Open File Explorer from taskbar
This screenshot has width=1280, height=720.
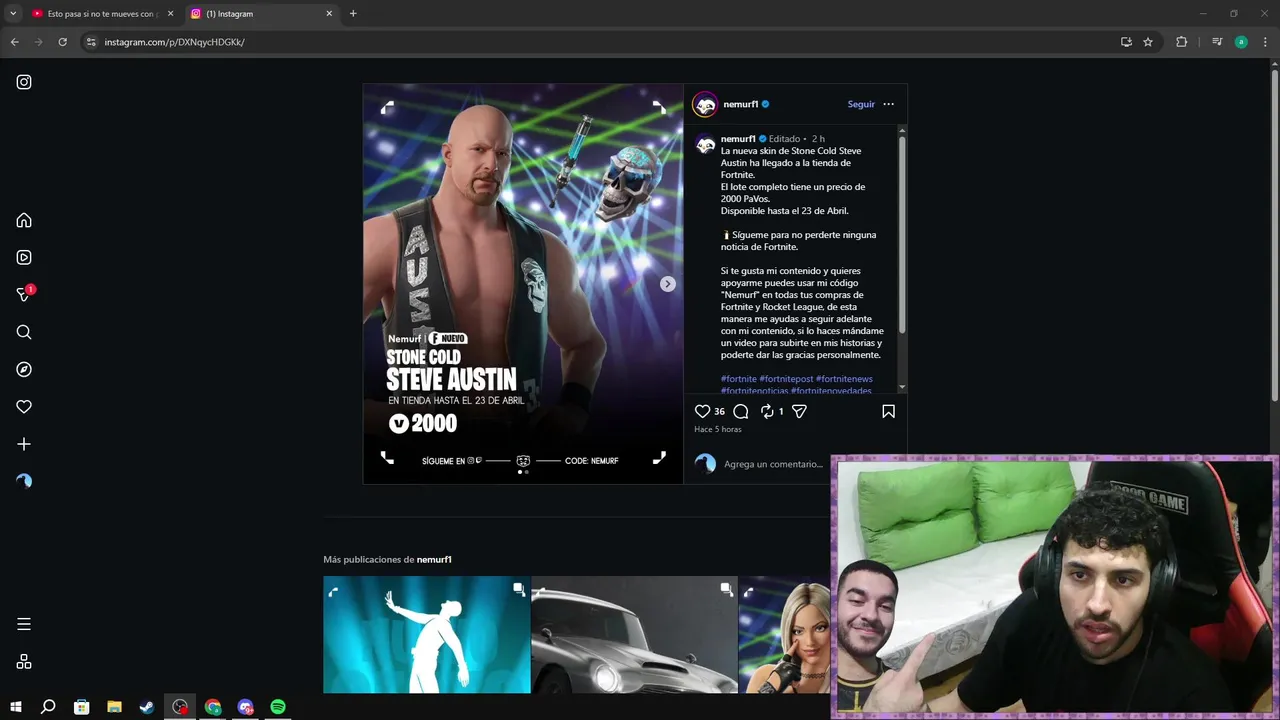pos(114,707)
